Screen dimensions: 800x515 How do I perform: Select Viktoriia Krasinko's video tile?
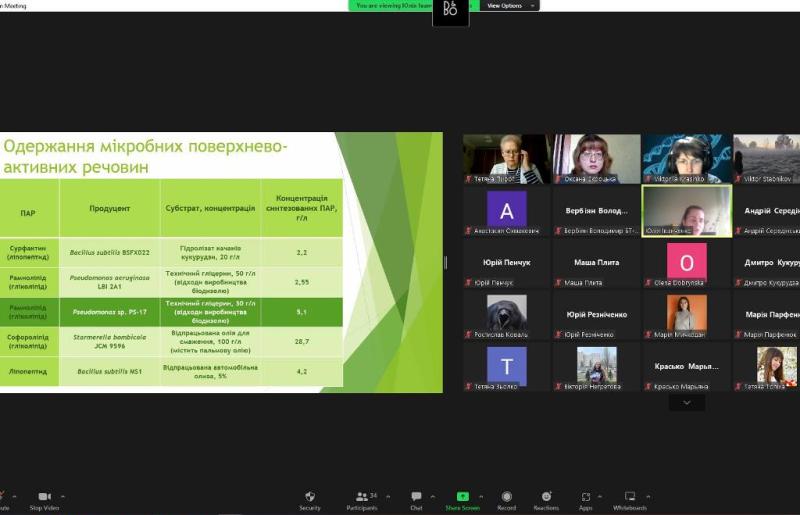click(x=687, y=159)
